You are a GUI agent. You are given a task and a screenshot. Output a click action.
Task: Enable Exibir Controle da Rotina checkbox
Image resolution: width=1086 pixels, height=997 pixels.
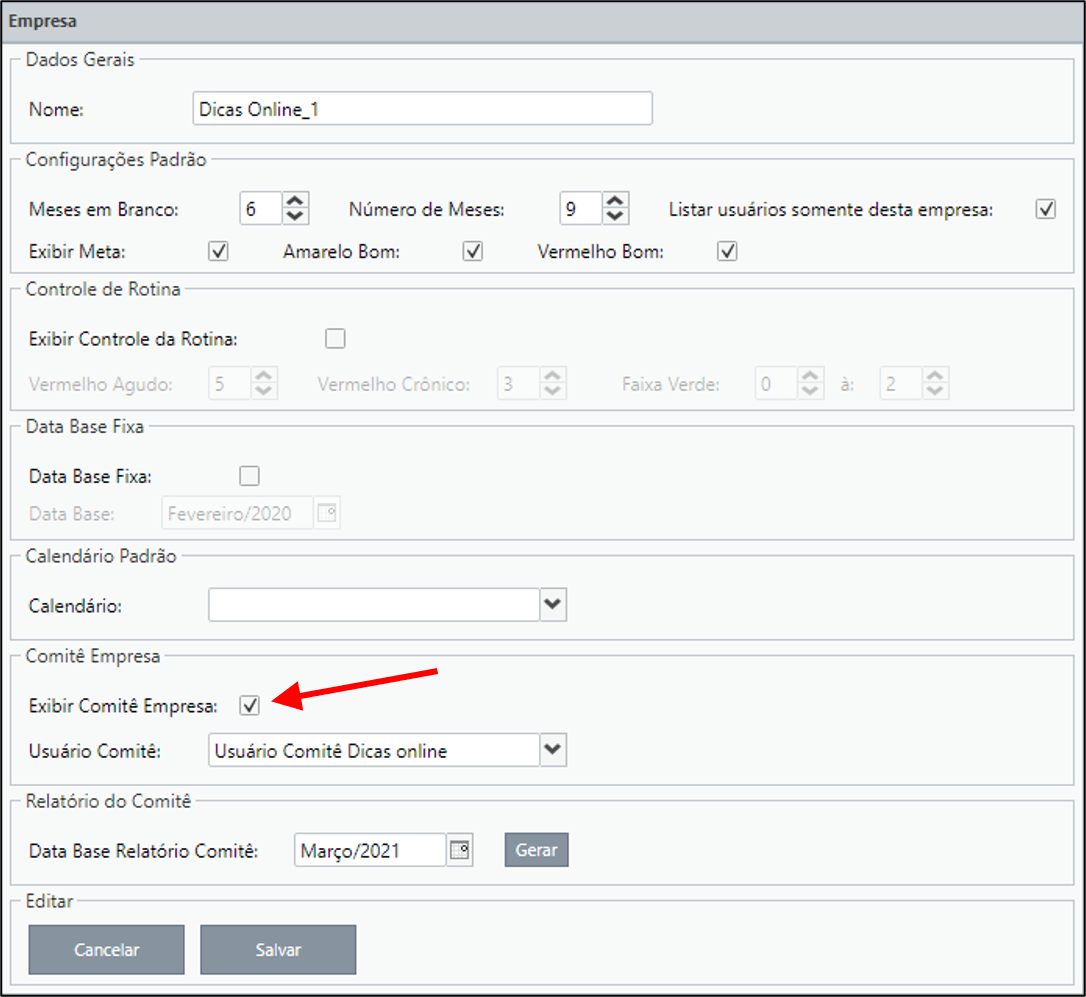point(335,338)
